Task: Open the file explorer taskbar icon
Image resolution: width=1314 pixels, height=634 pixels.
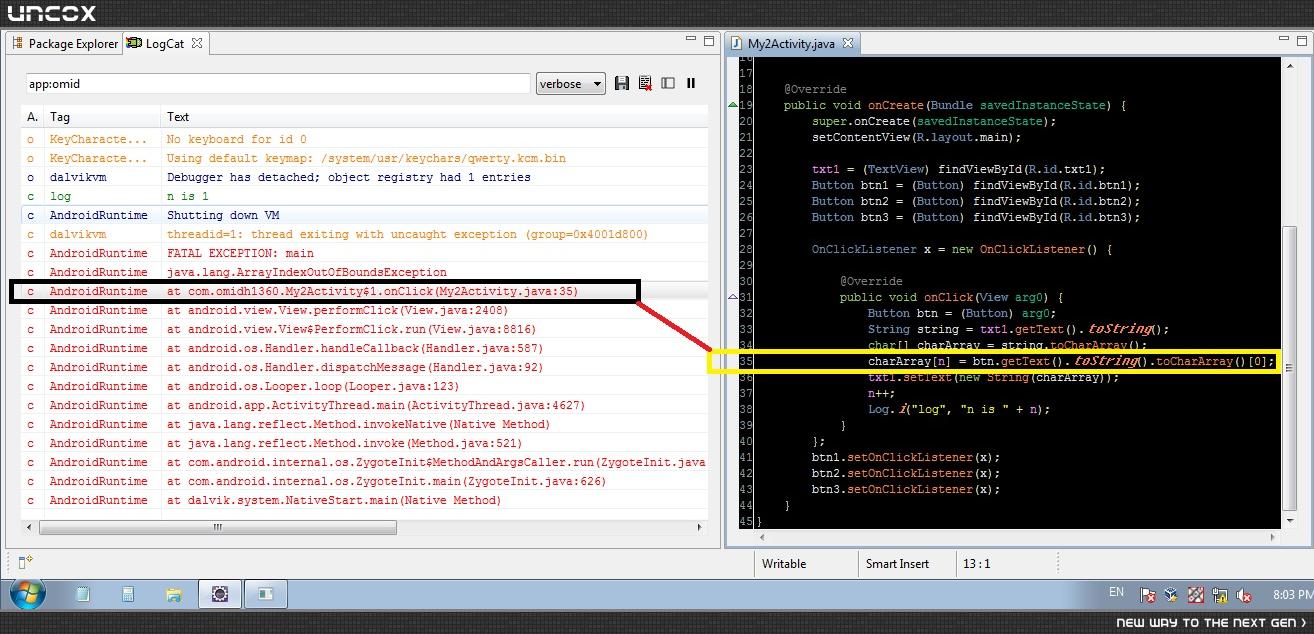Action: [174, 594]
